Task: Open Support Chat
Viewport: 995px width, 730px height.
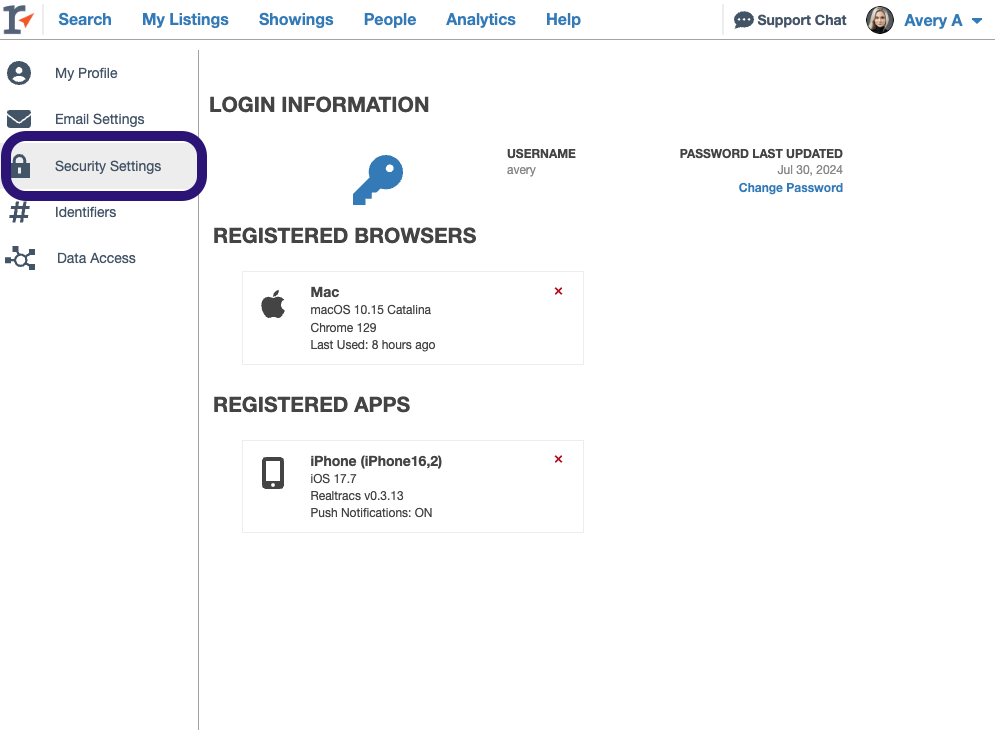Action: pos(789,19)
